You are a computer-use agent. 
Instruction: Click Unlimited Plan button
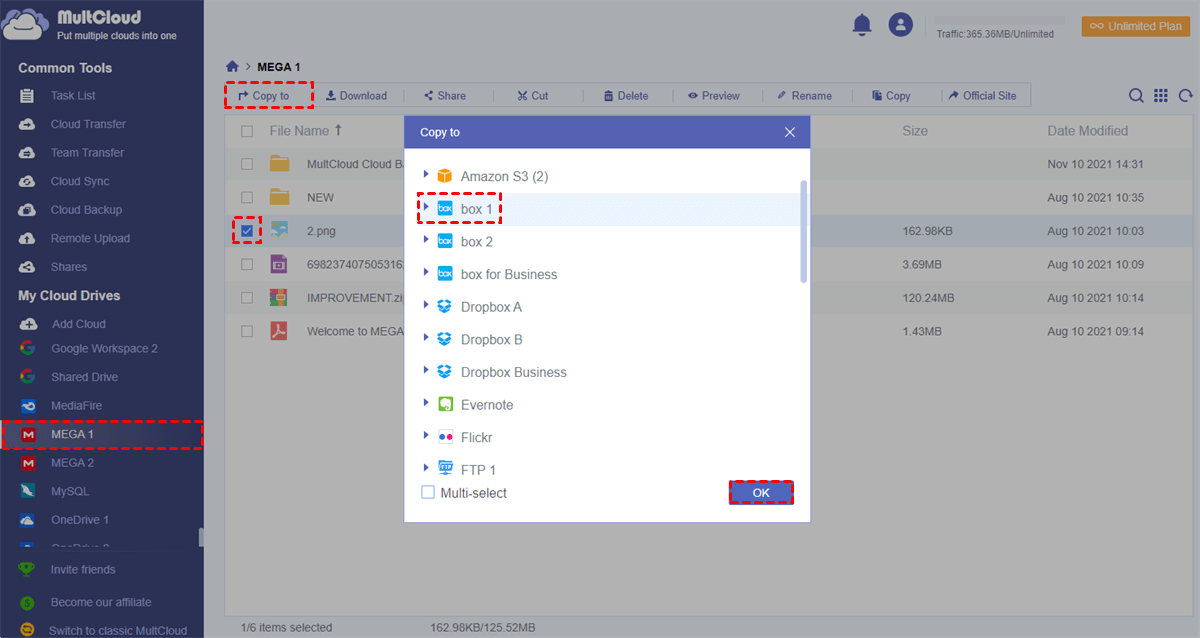coord(1136,26)
